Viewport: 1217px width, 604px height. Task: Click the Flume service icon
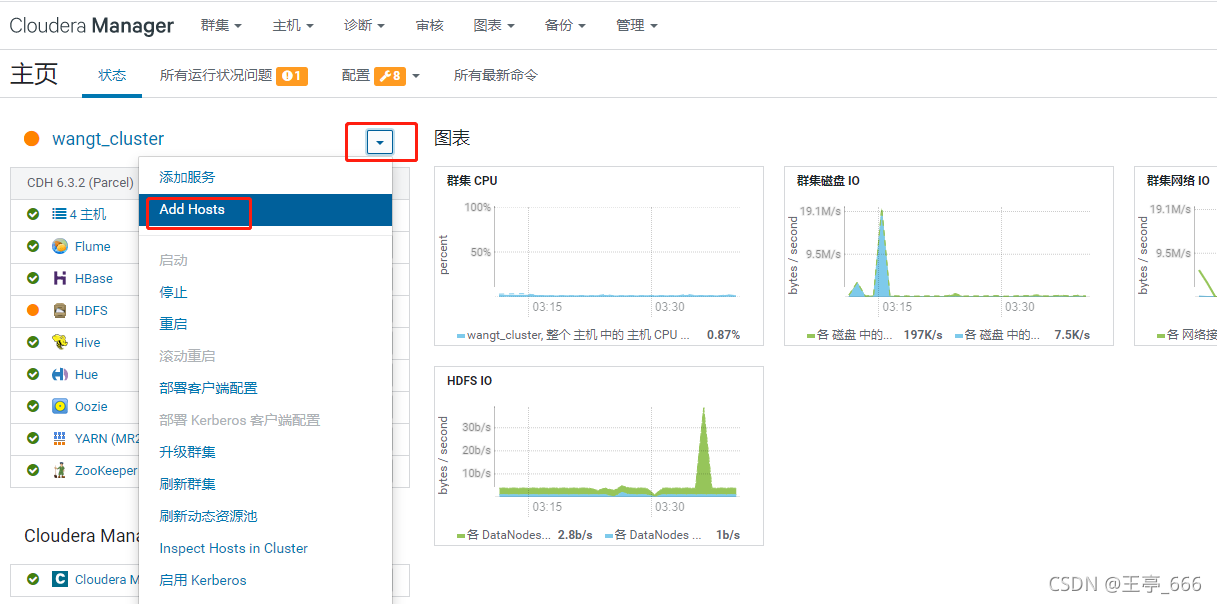point(60,246)
